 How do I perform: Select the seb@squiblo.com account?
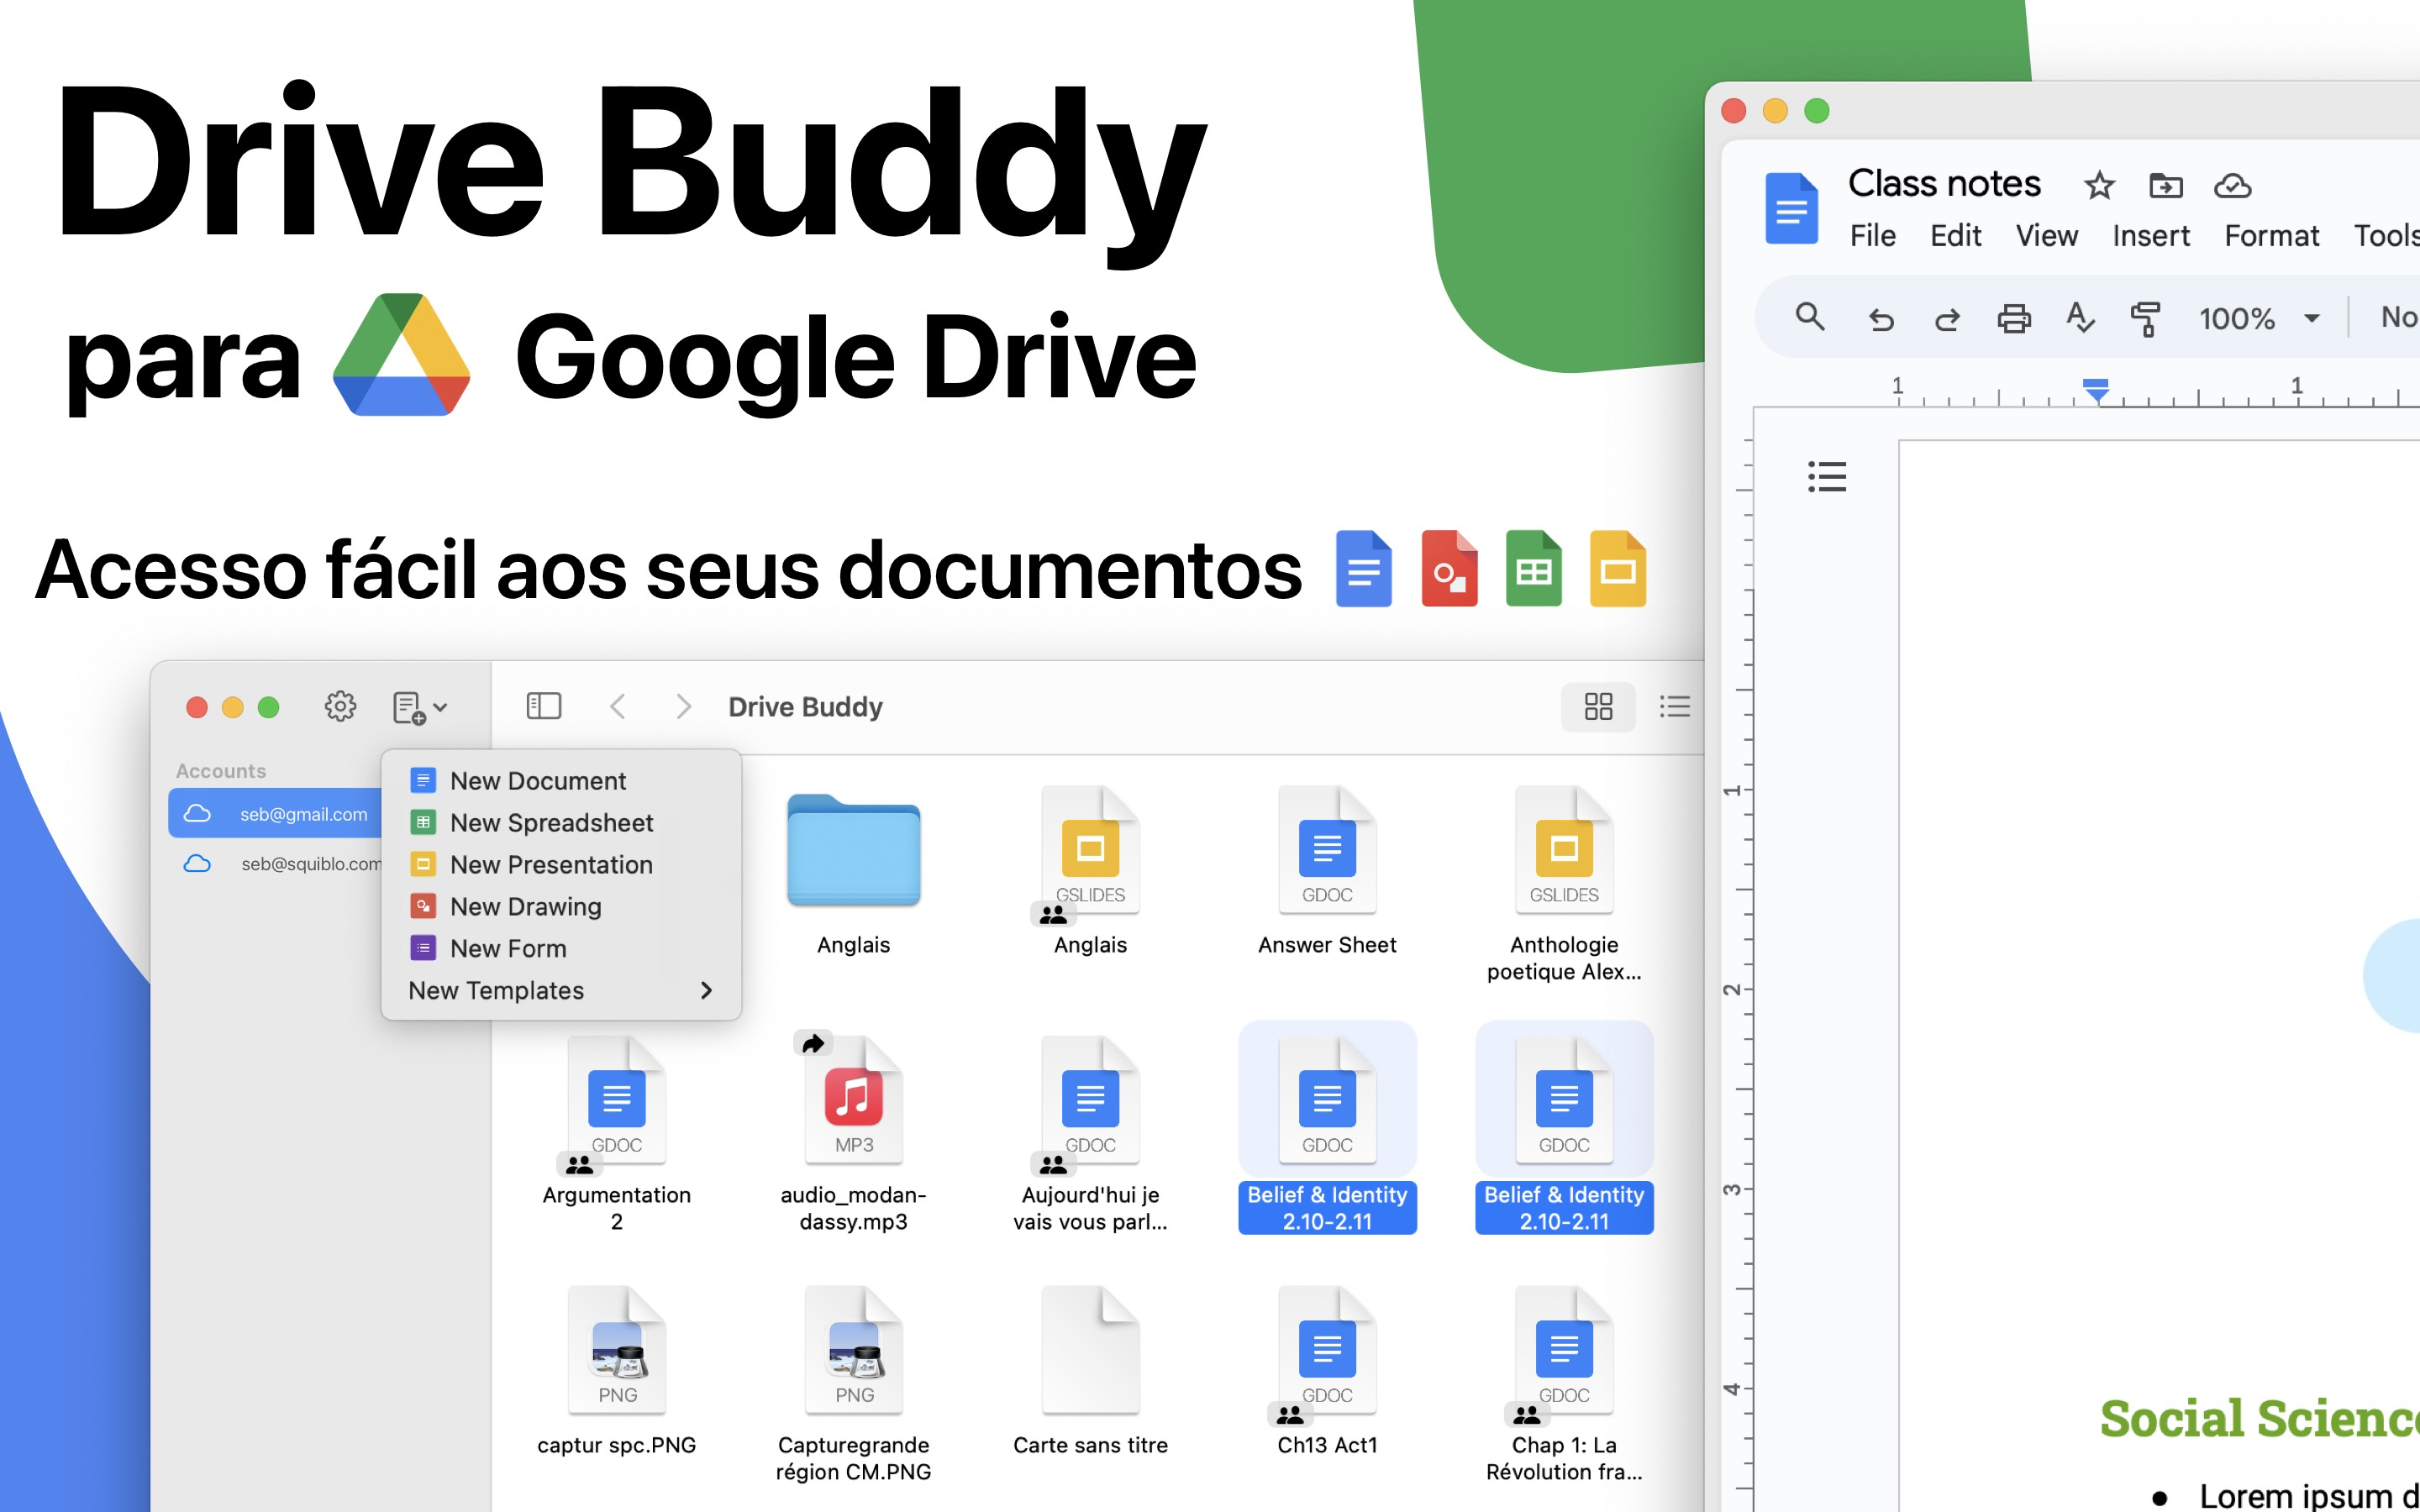point(275,863)
